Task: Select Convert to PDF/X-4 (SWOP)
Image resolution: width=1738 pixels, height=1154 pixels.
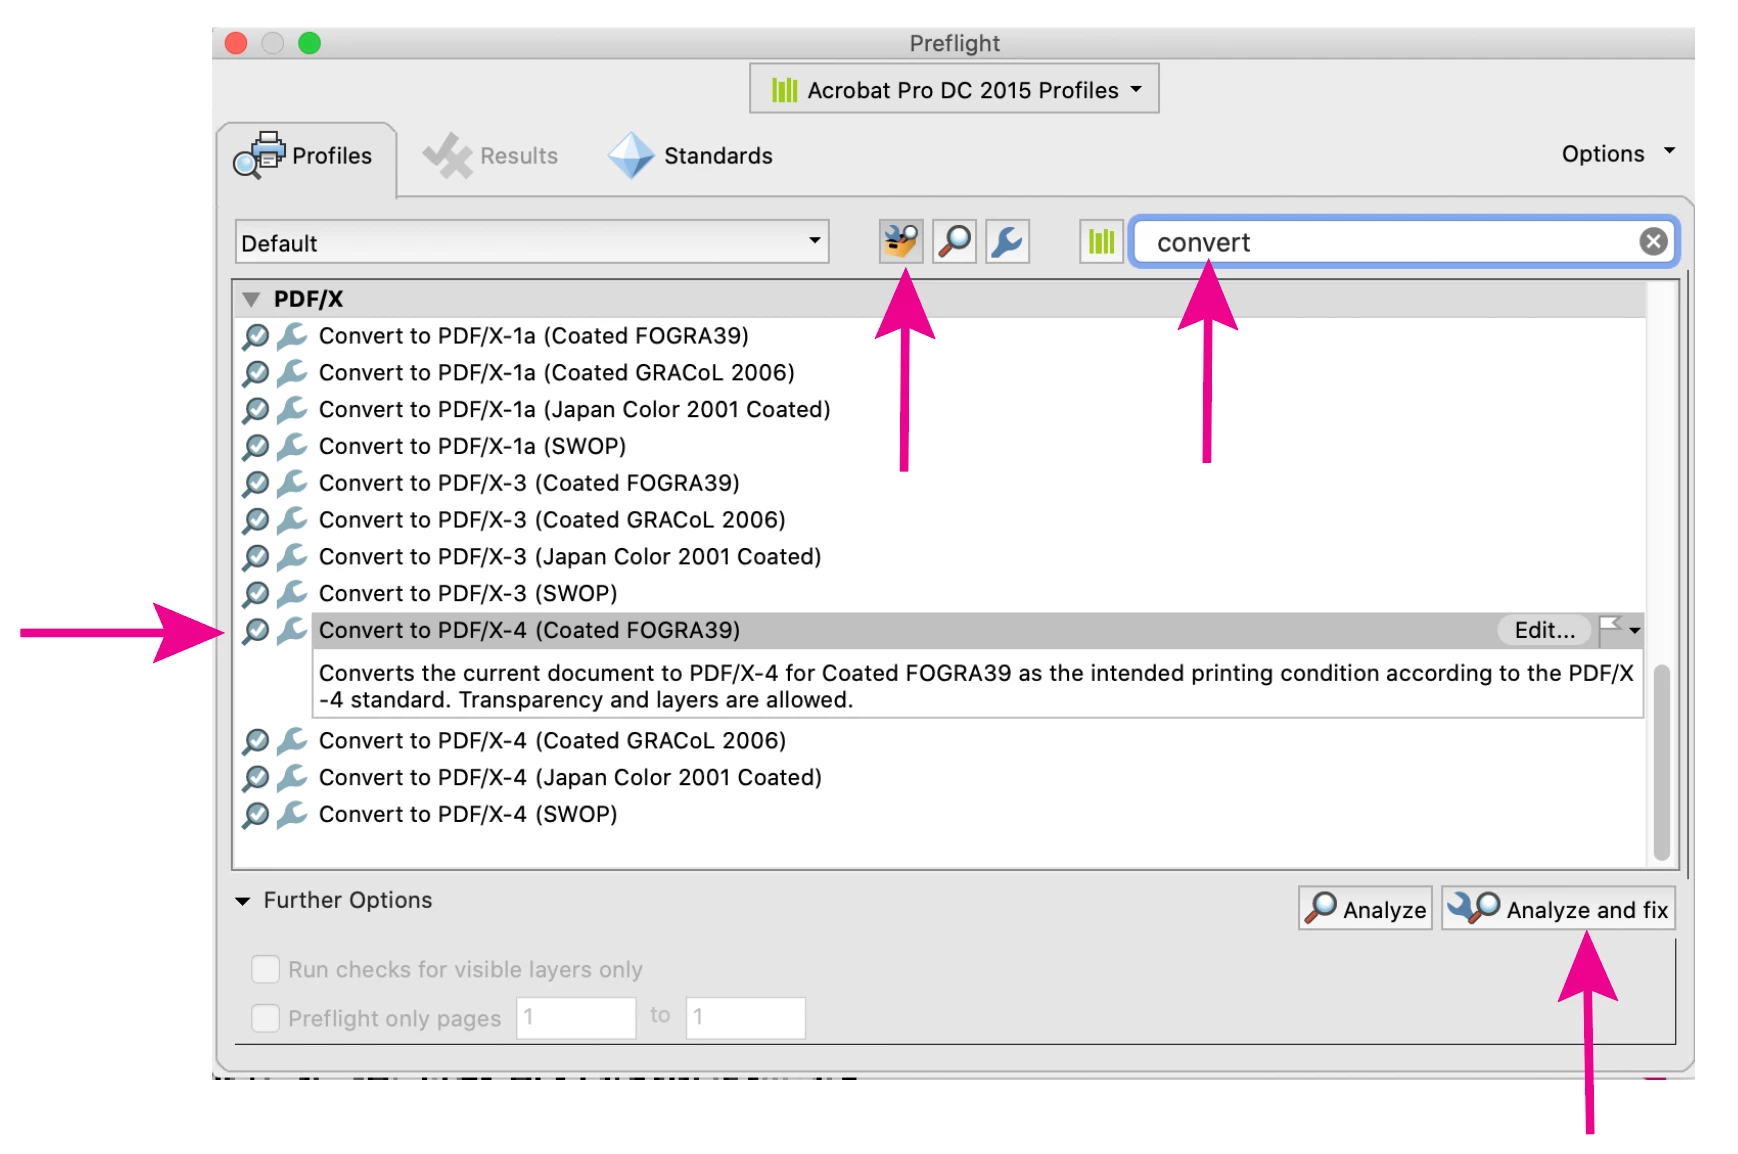Action: pos(468,815)
